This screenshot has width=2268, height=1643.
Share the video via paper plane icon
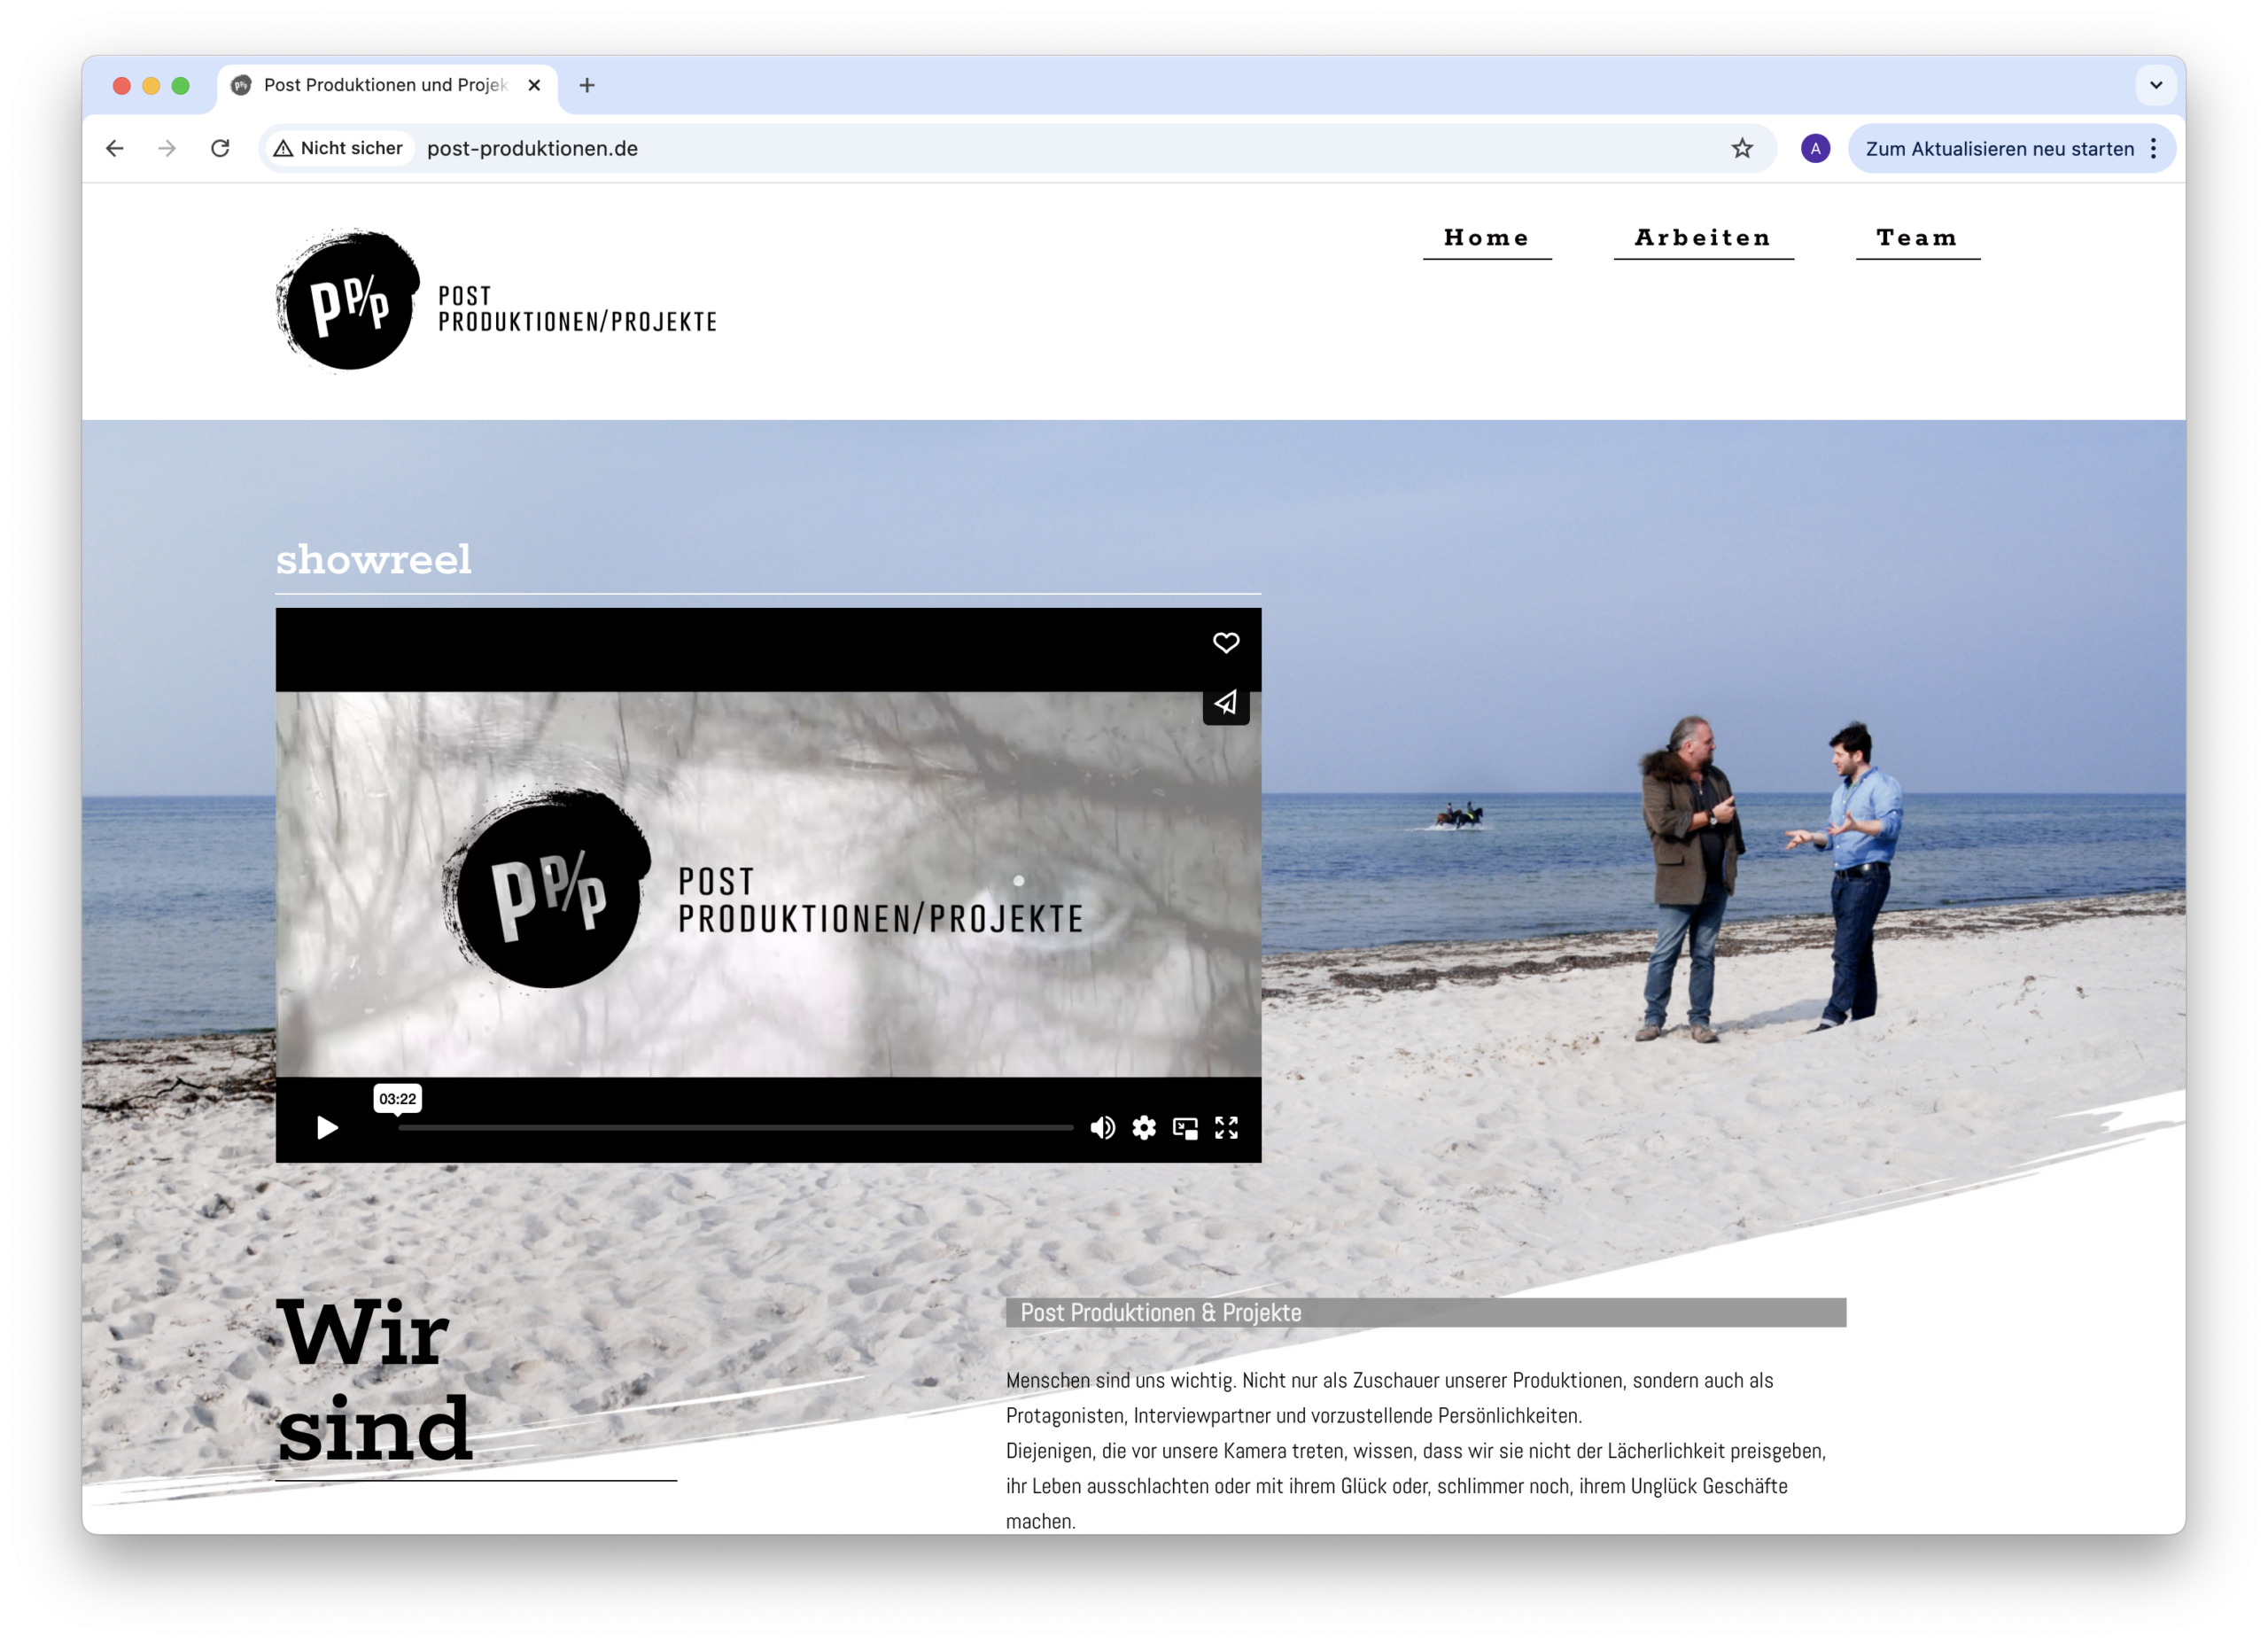[x=1225, y=703]
